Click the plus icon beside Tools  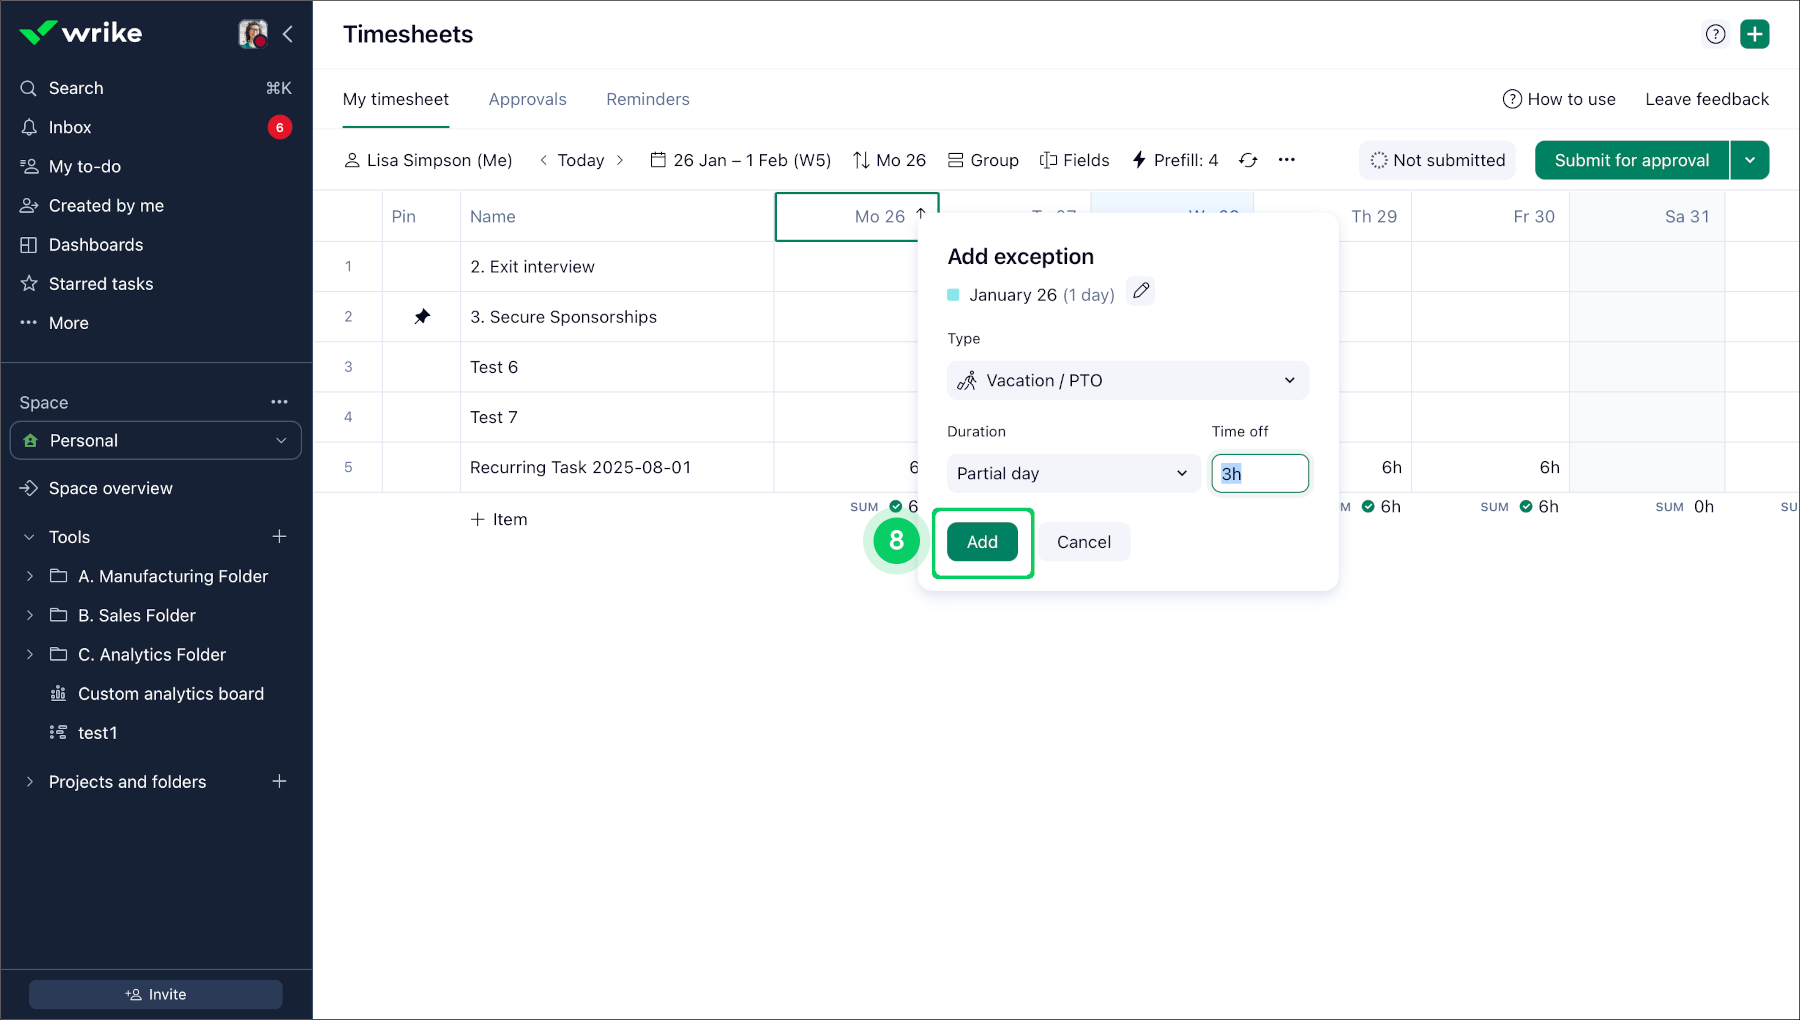tap(279, 537)
